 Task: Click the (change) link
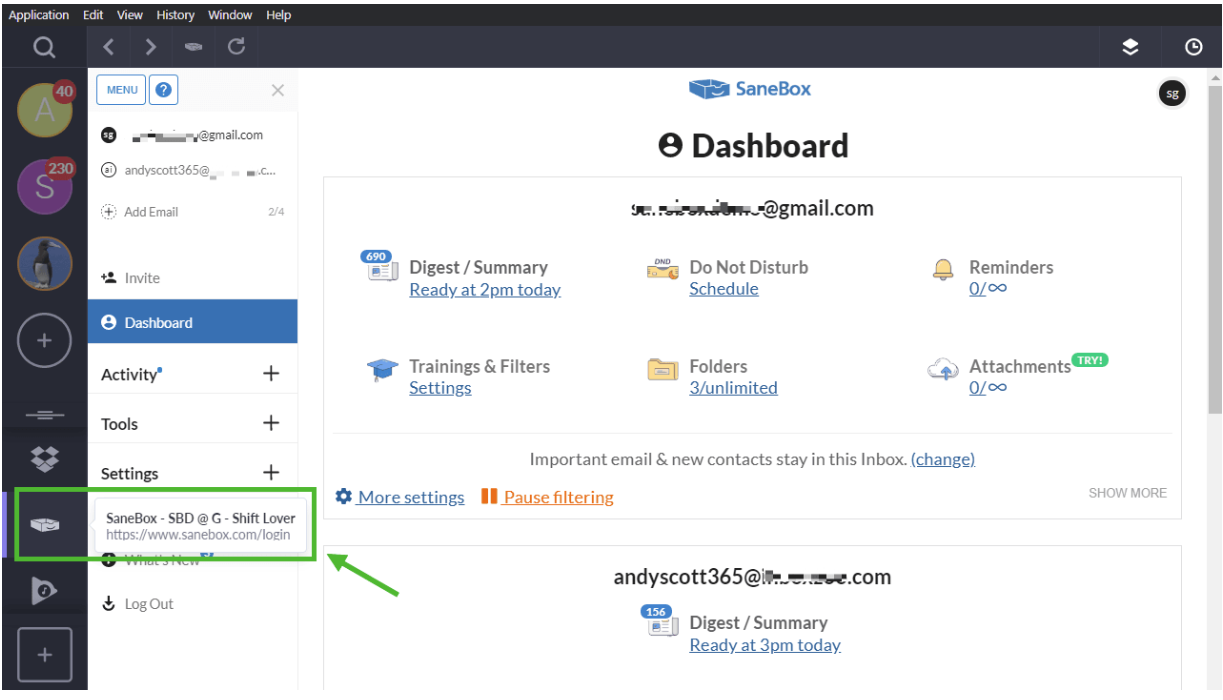point(943,459)
